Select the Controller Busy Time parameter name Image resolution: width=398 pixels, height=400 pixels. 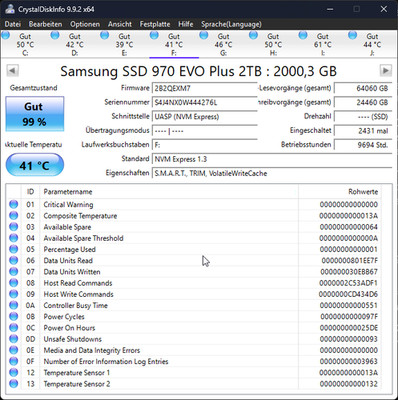point(76,305)
